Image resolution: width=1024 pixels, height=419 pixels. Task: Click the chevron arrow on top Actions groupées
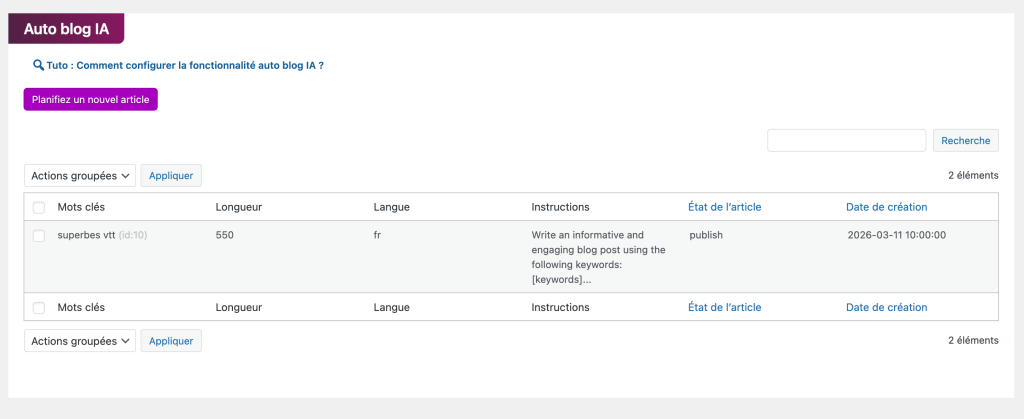(126, 176)
